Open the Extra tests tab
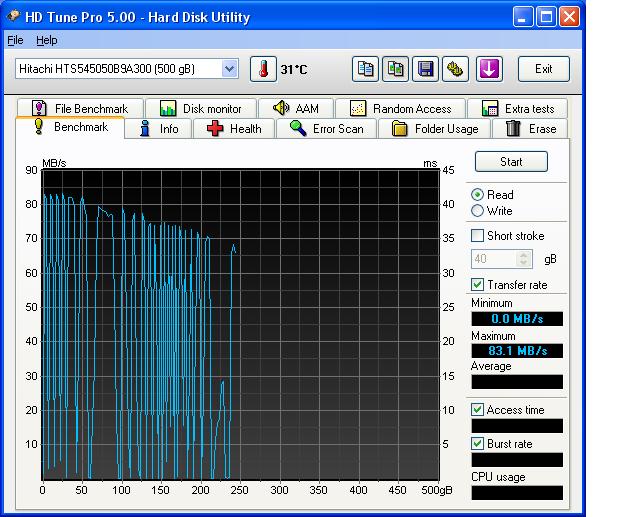 coord(518,109)
